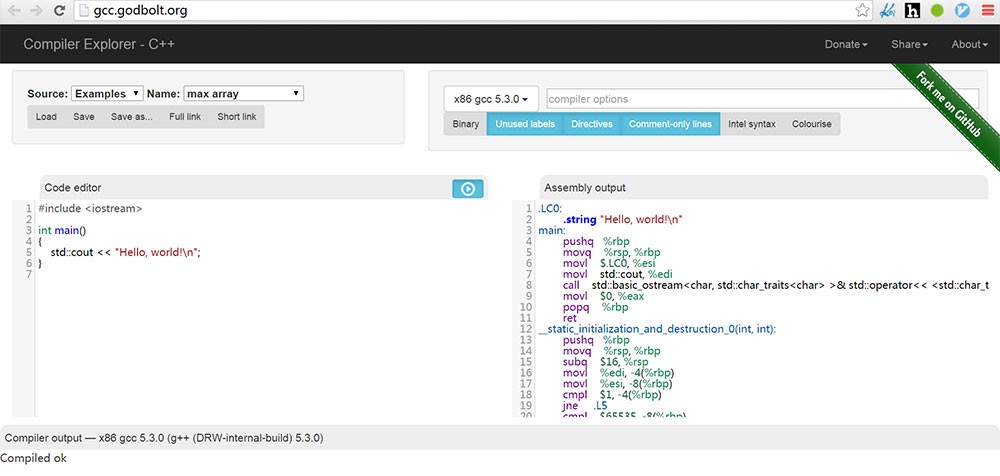Click the browser back arrow
The height and width of the screenshot is (476, 1000).
point(14,11)
